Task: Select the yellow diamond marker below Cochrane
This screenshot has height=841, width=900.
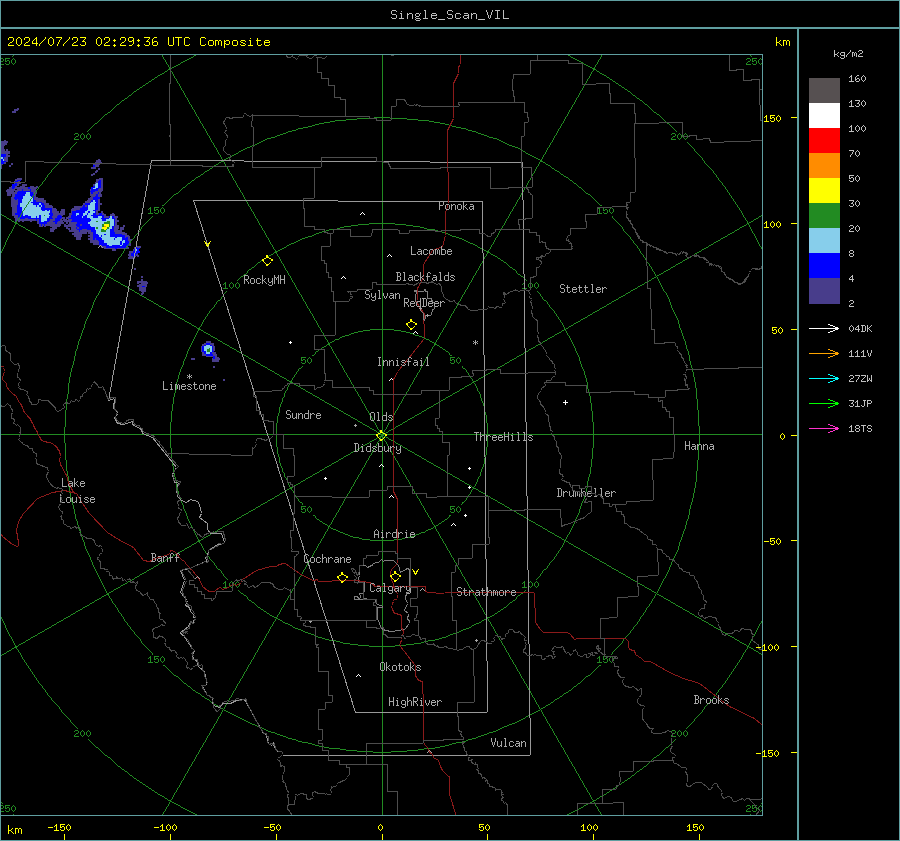Action: [342, 577]
